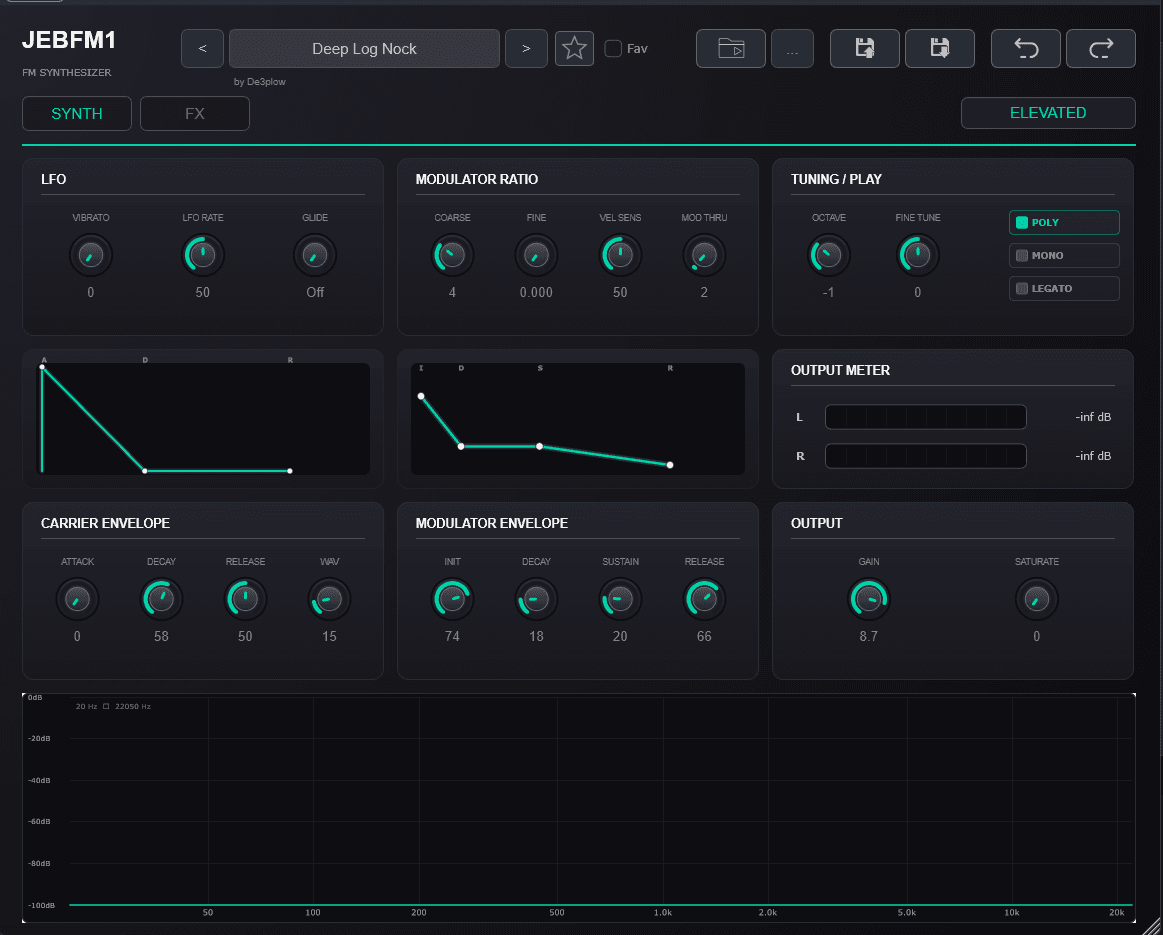Click the modulator RELEASE knob
Screen dimensions: 1163x935
tap(704, 599)
